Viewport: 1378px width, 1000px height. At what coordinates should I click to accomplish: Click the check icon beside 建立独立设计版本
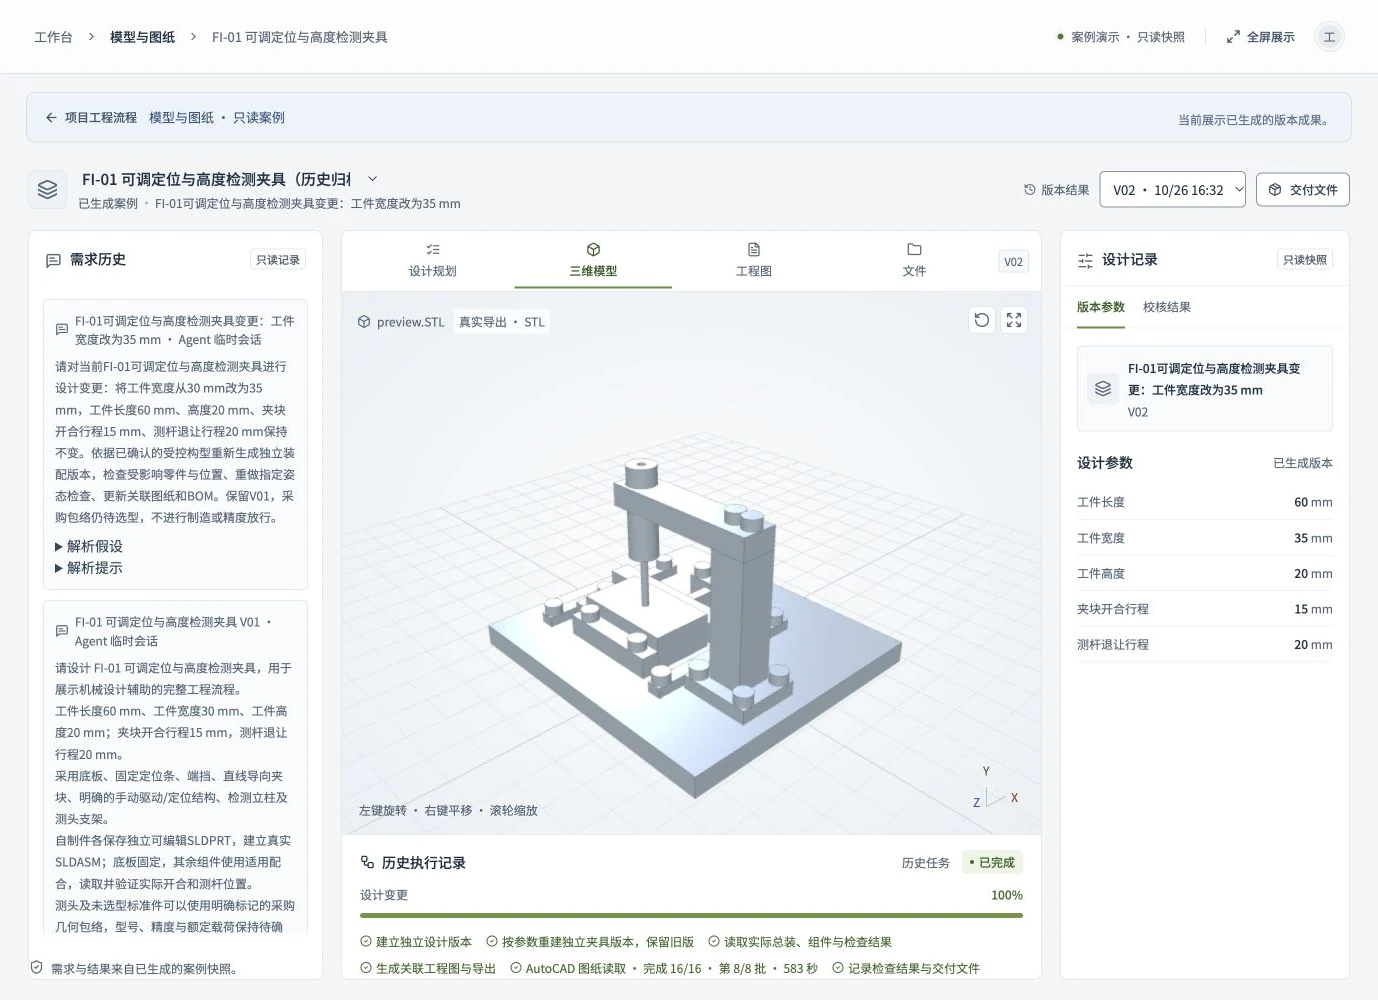click(x=366, y=941)
